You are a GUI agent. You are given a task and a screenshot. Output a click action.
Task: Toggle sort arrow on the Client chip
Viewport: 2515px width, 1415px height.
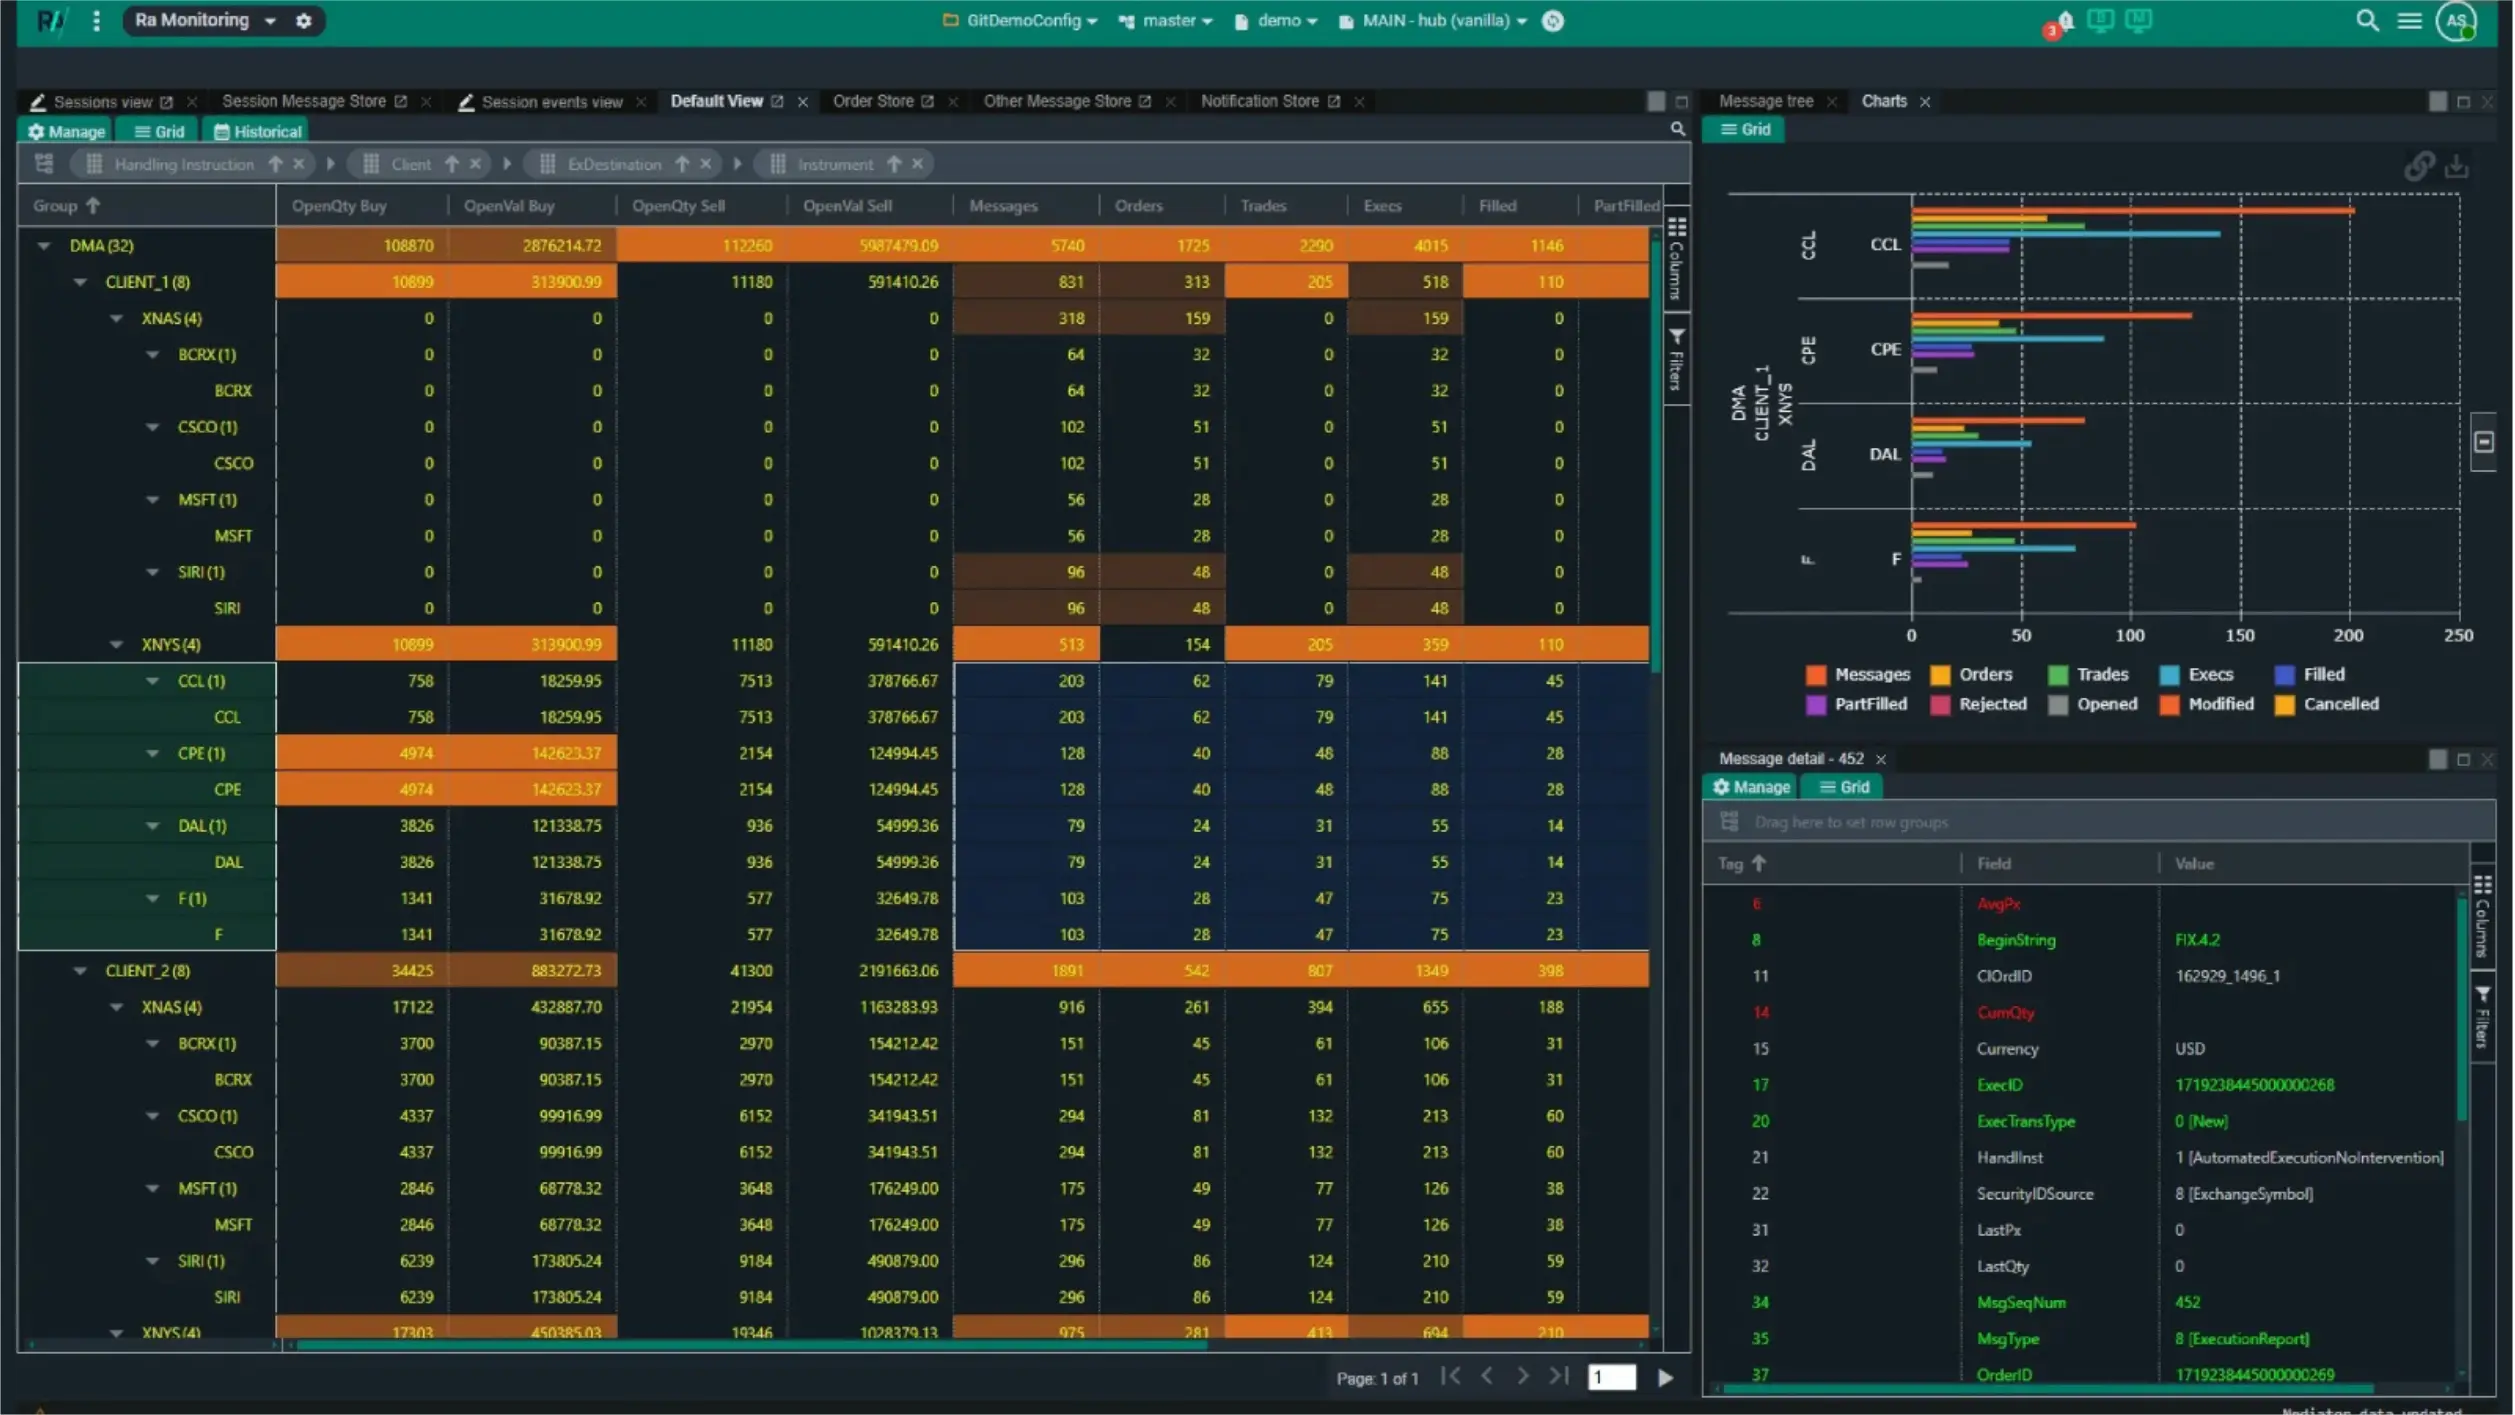452,164
